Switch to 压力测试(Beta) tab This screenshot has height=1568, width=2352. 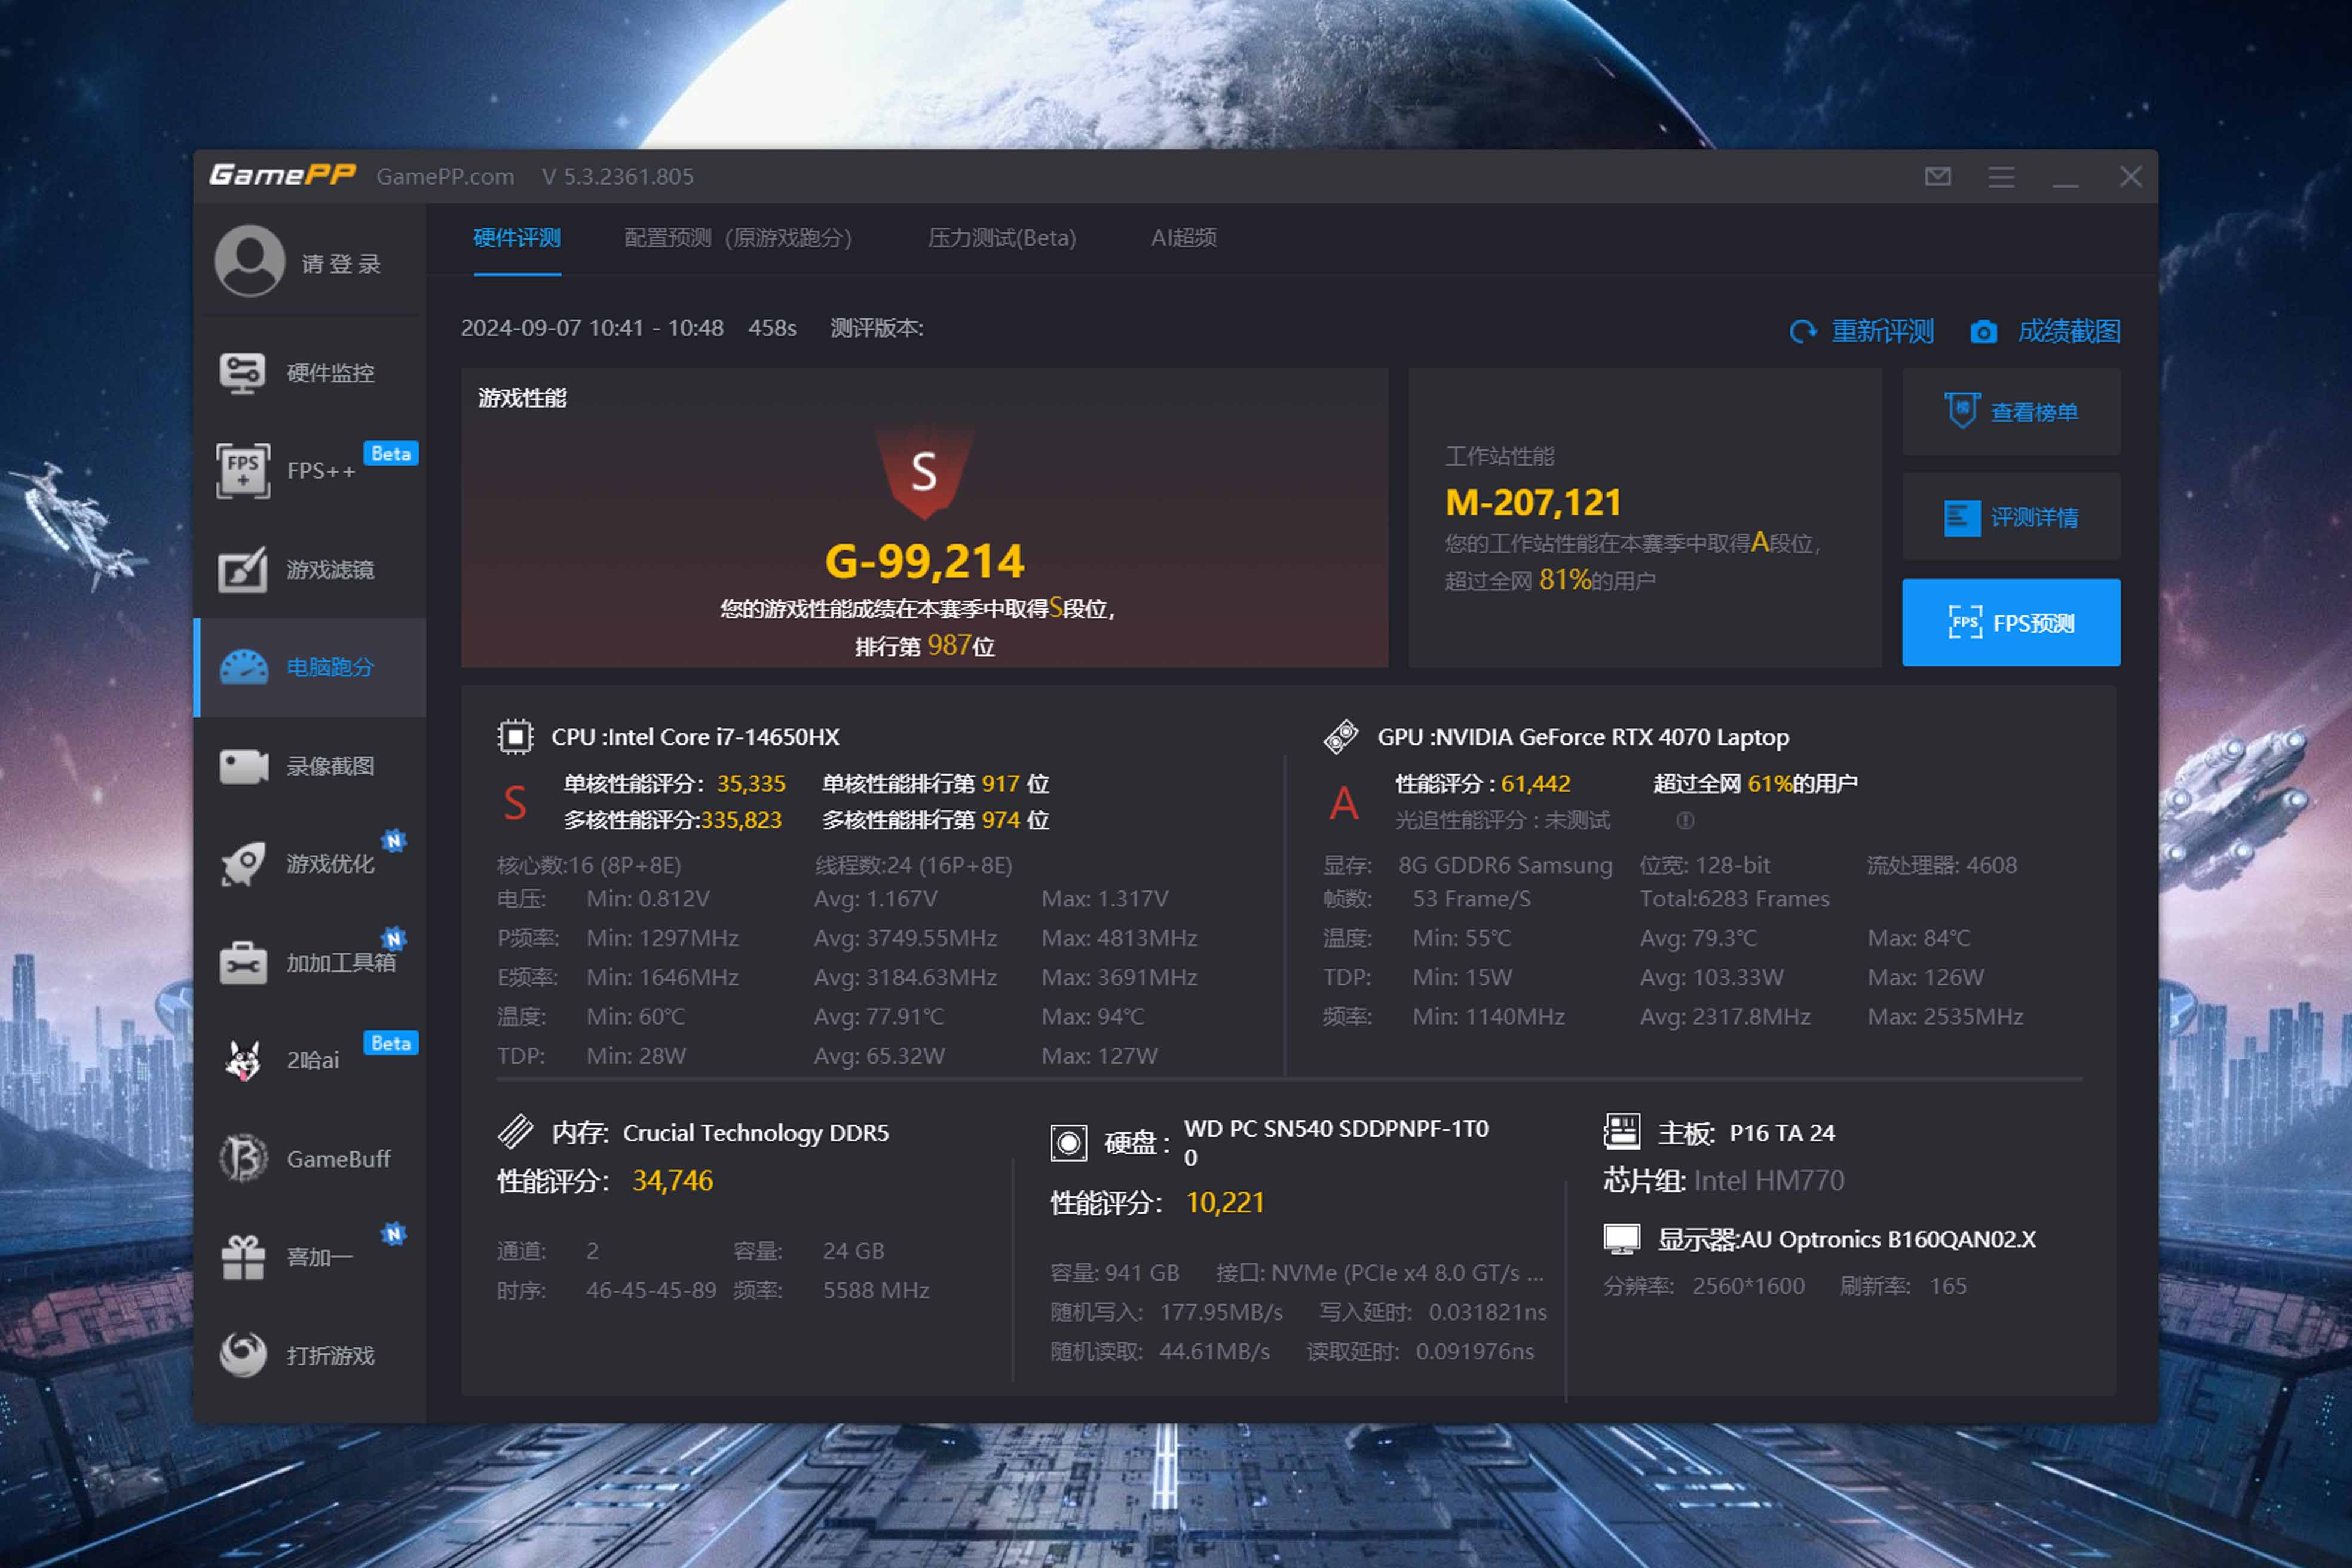(x=1001, y=238)
